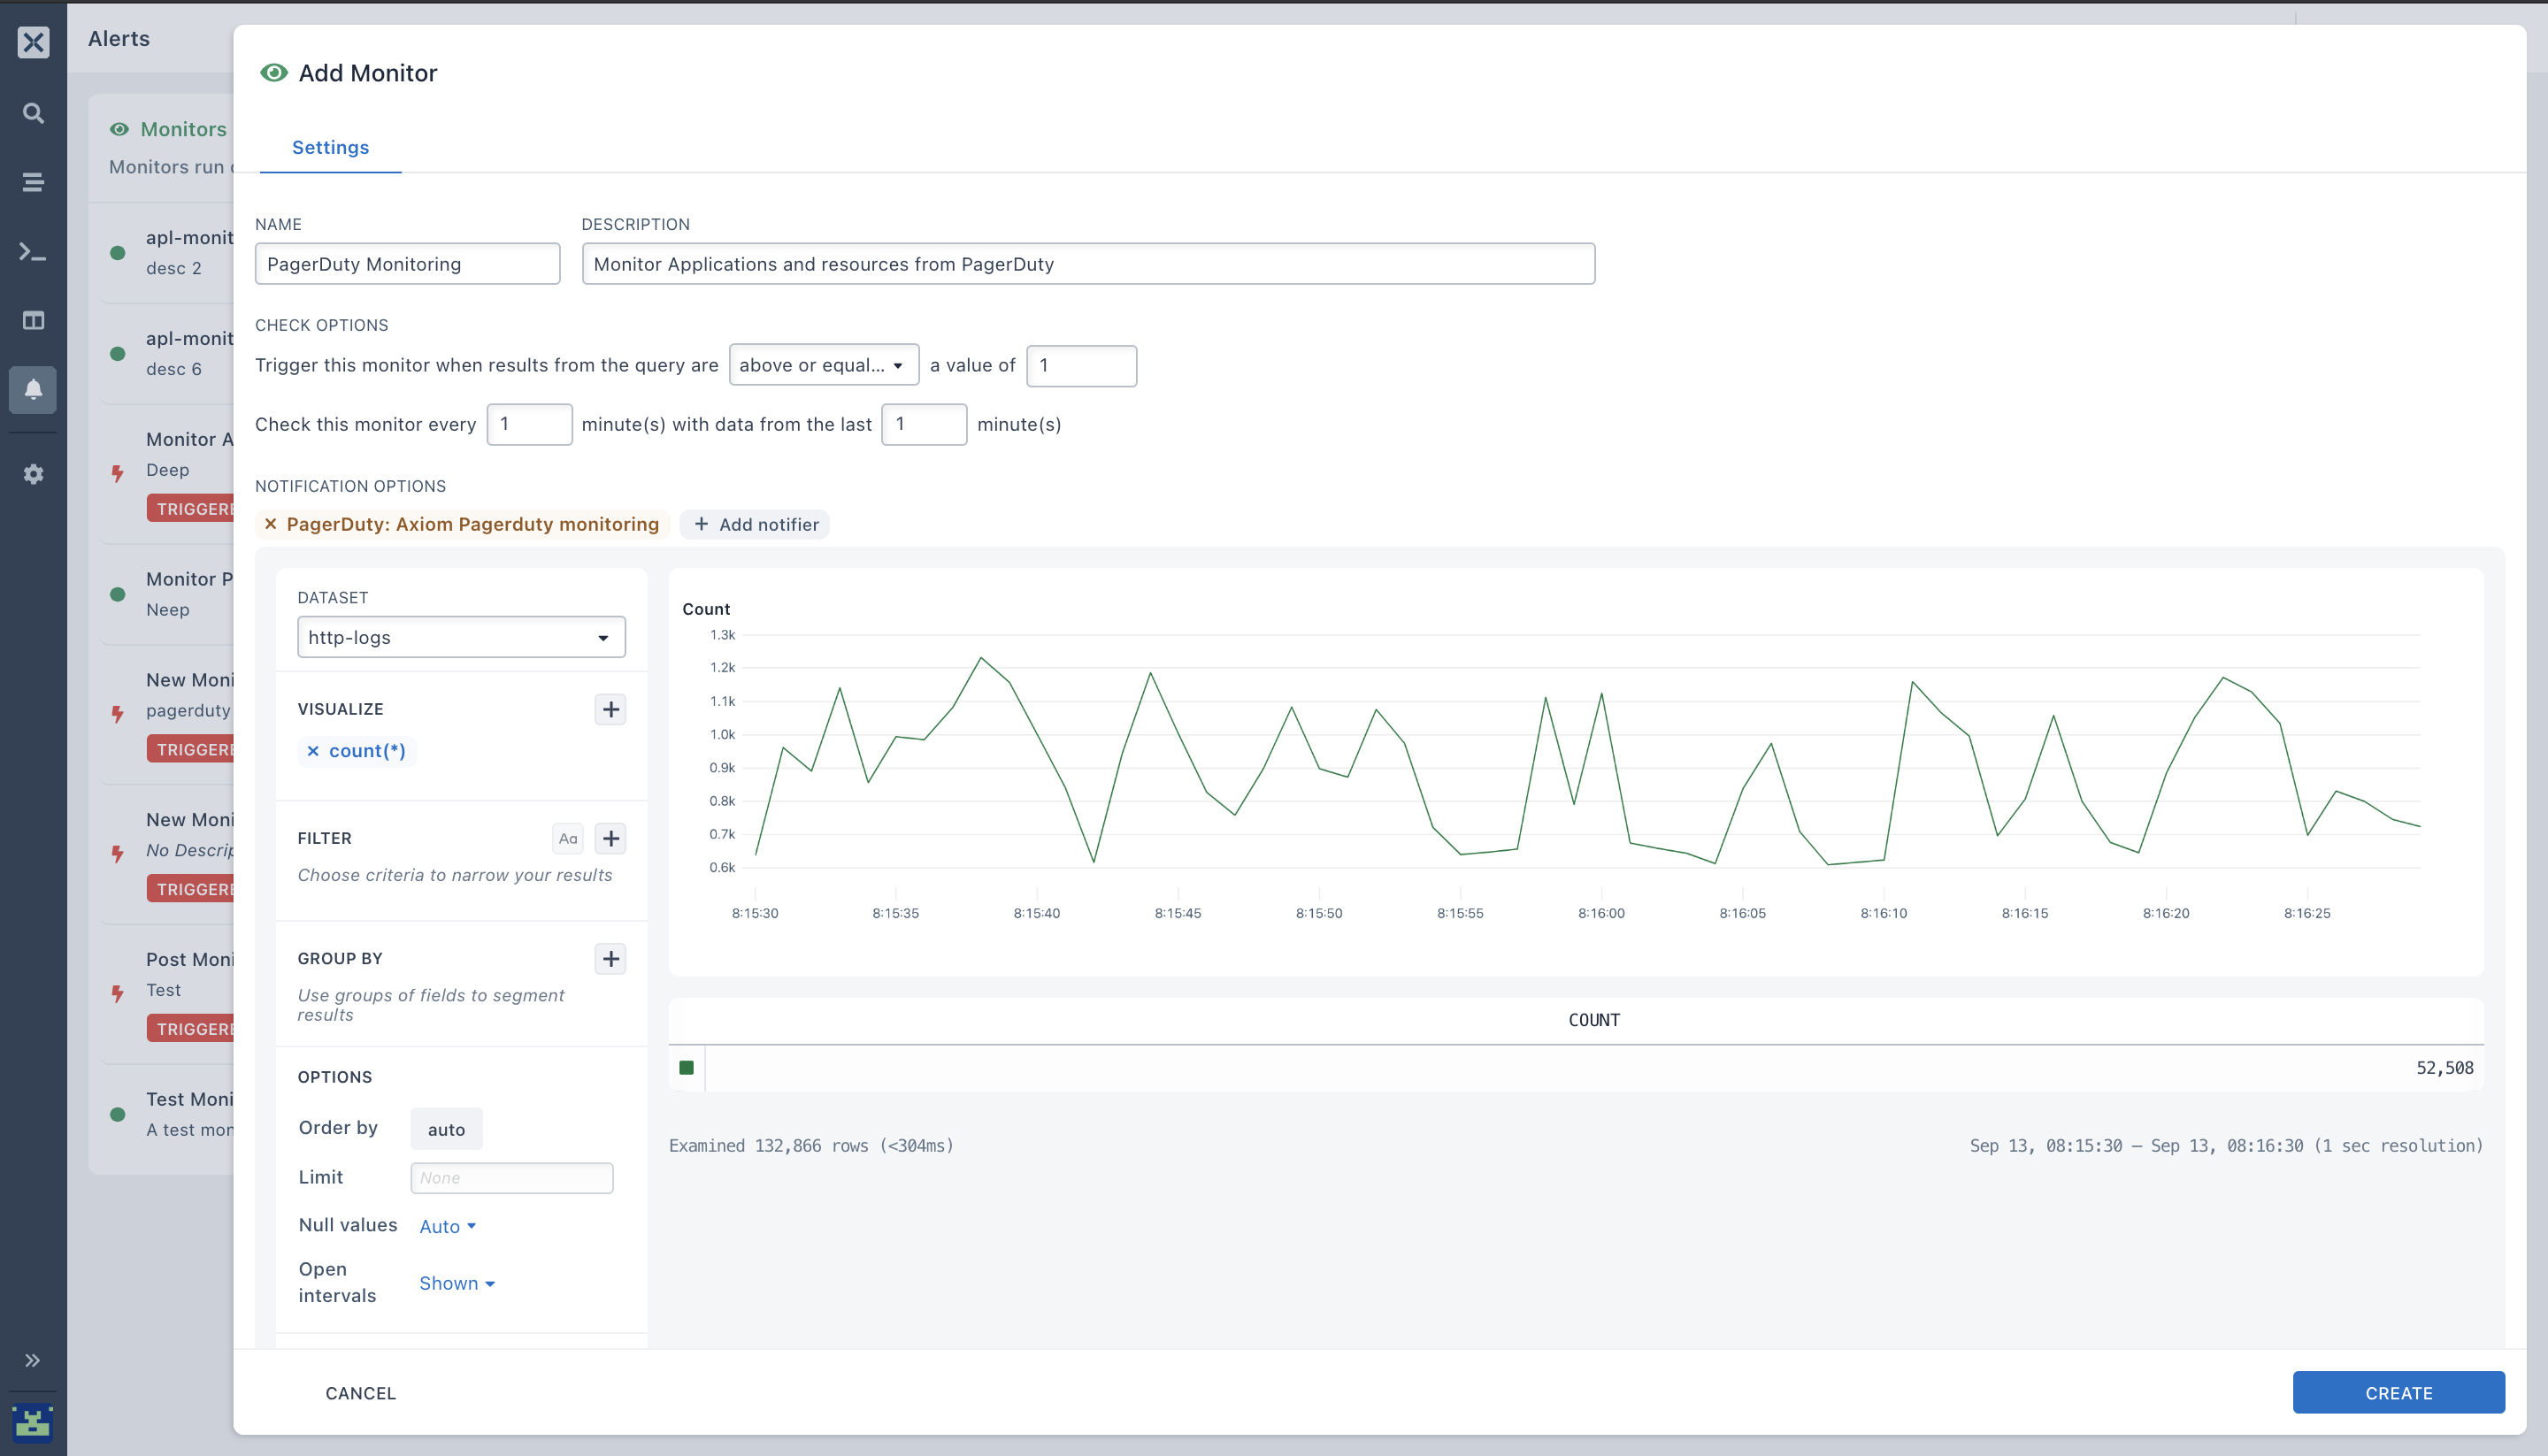Add a Group By field with plus icon
The image size is (2548, 1456).
click(611, 958)
